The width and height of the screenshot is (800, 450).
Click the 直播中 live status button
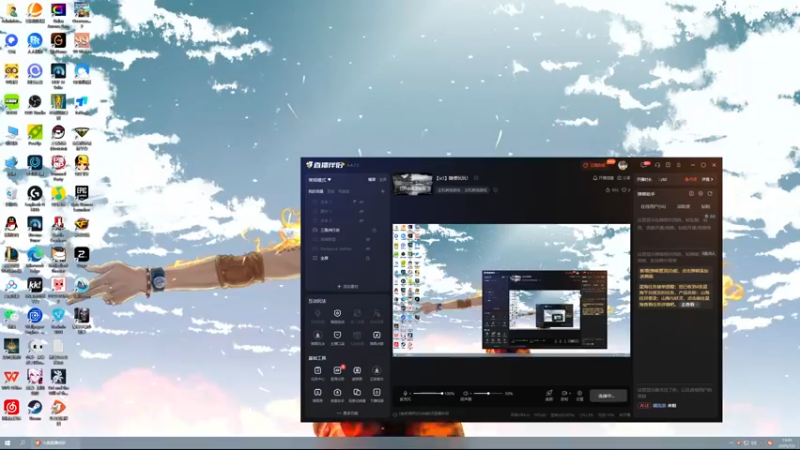pyautogui.click(x=608, y=395)
